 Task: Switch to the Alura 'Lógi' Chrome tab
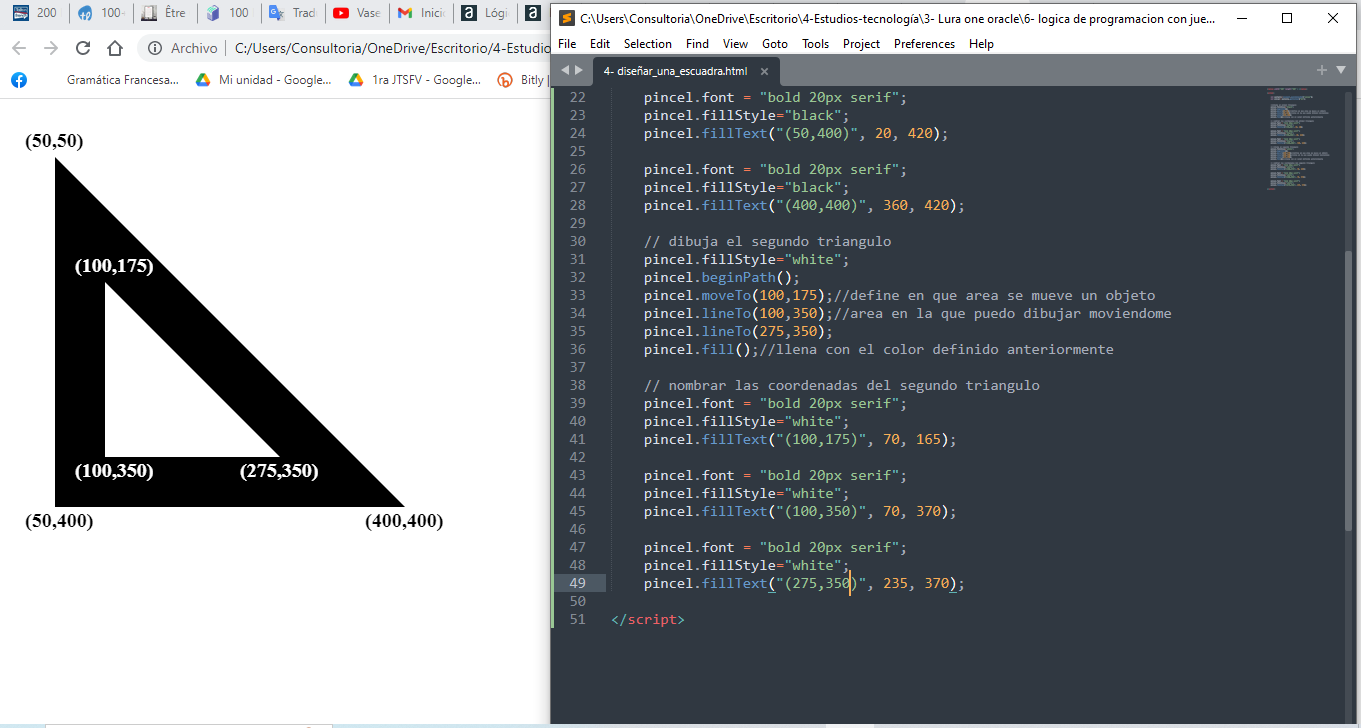pos(484,13)
